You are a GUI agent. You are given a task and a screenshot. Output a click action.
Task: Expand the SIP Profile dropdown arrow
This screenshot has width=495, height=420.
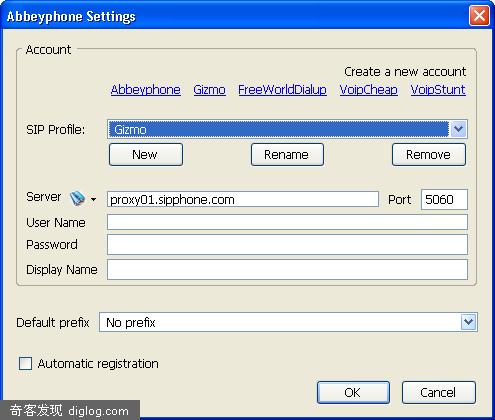(459, 129)
